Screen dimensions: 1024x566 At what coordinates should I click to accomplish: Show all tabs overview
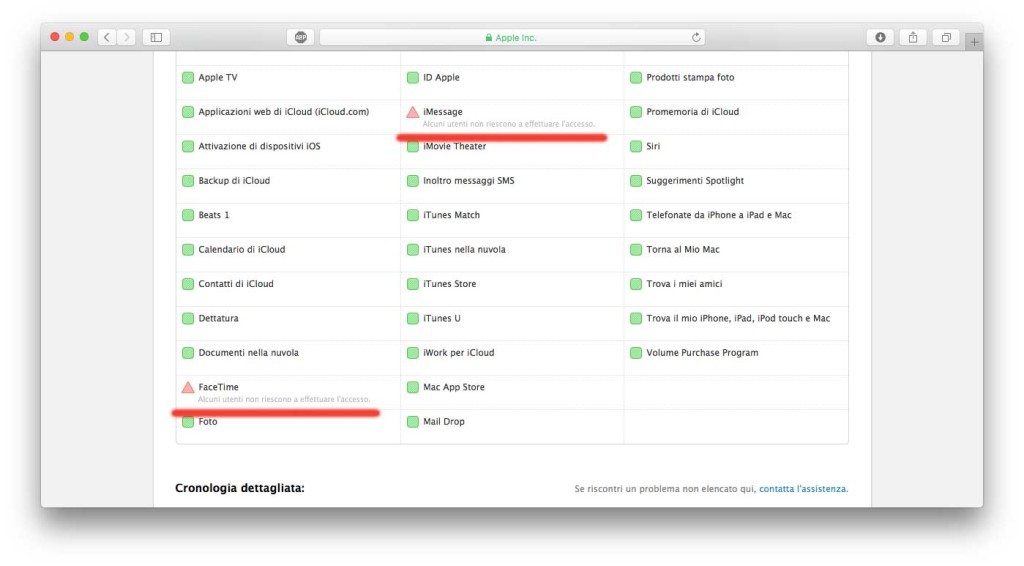(x=945, y=37)
